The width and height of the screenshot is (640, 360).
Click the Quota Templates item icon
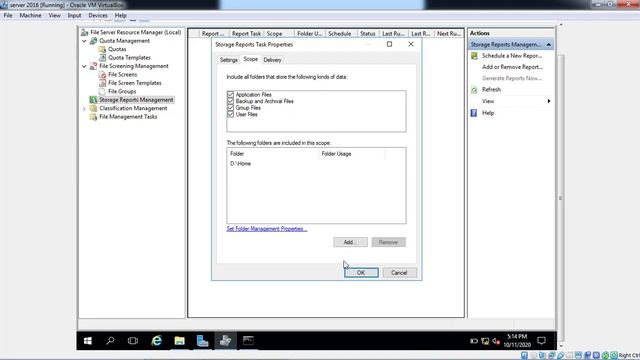(102, 58)
